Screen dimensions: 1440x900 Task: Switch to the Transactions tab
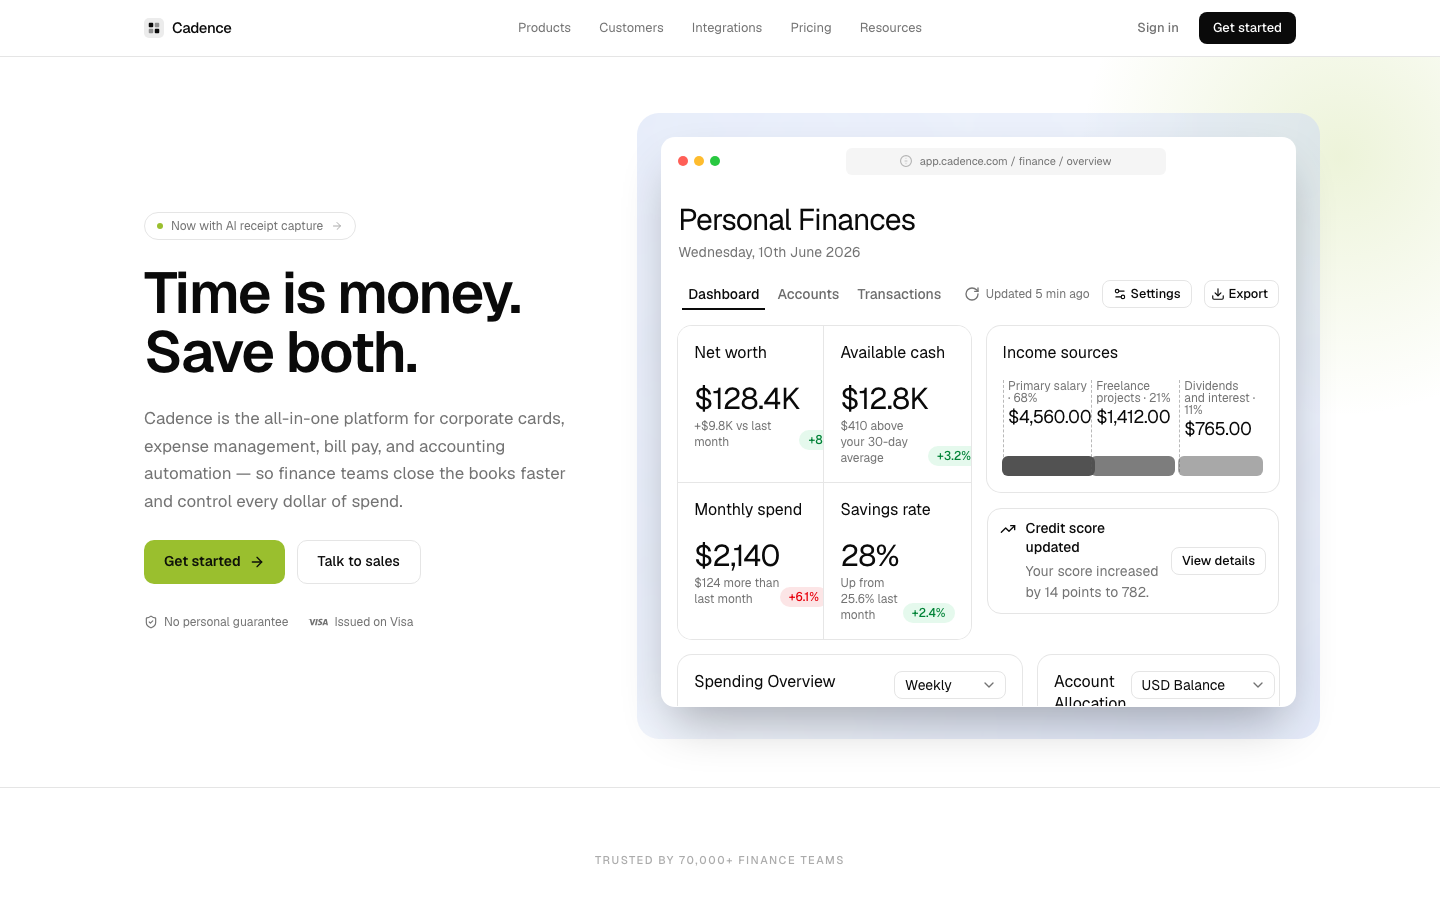point(899,294)
